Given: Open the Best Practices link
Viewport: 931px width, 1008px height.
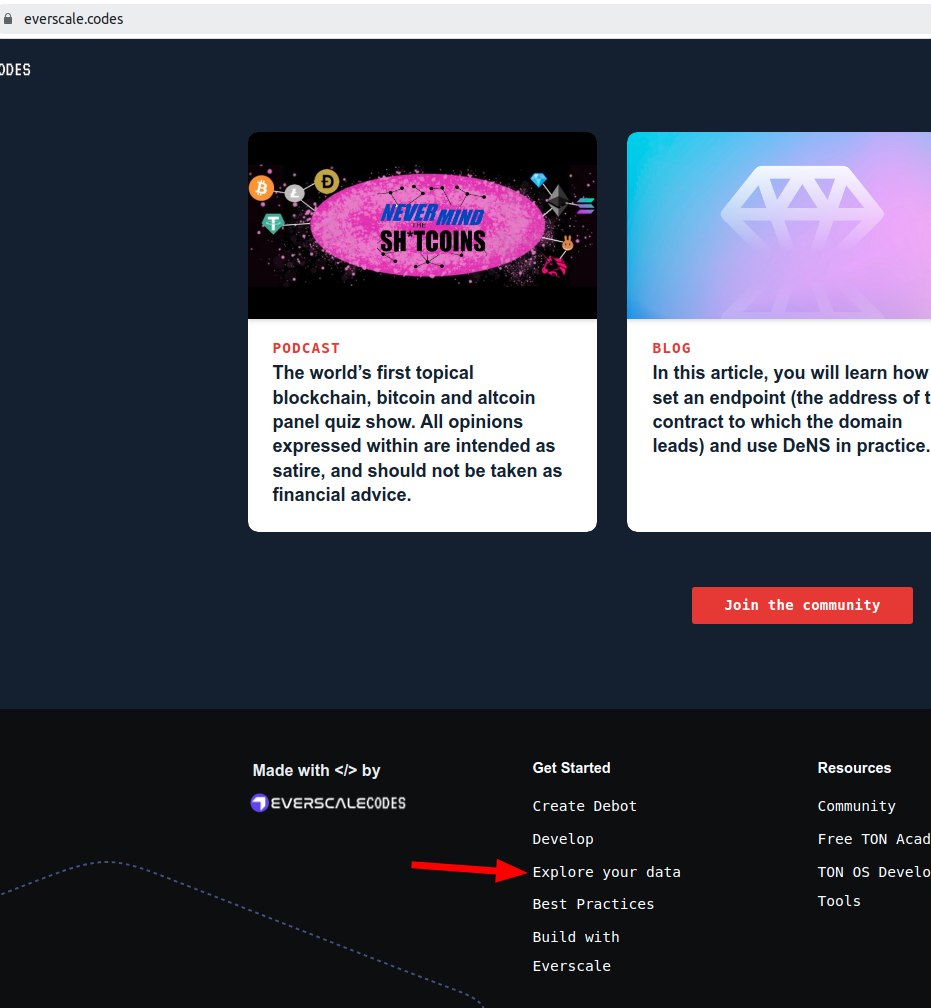Looking at the screenshot, I should (593, 904).
